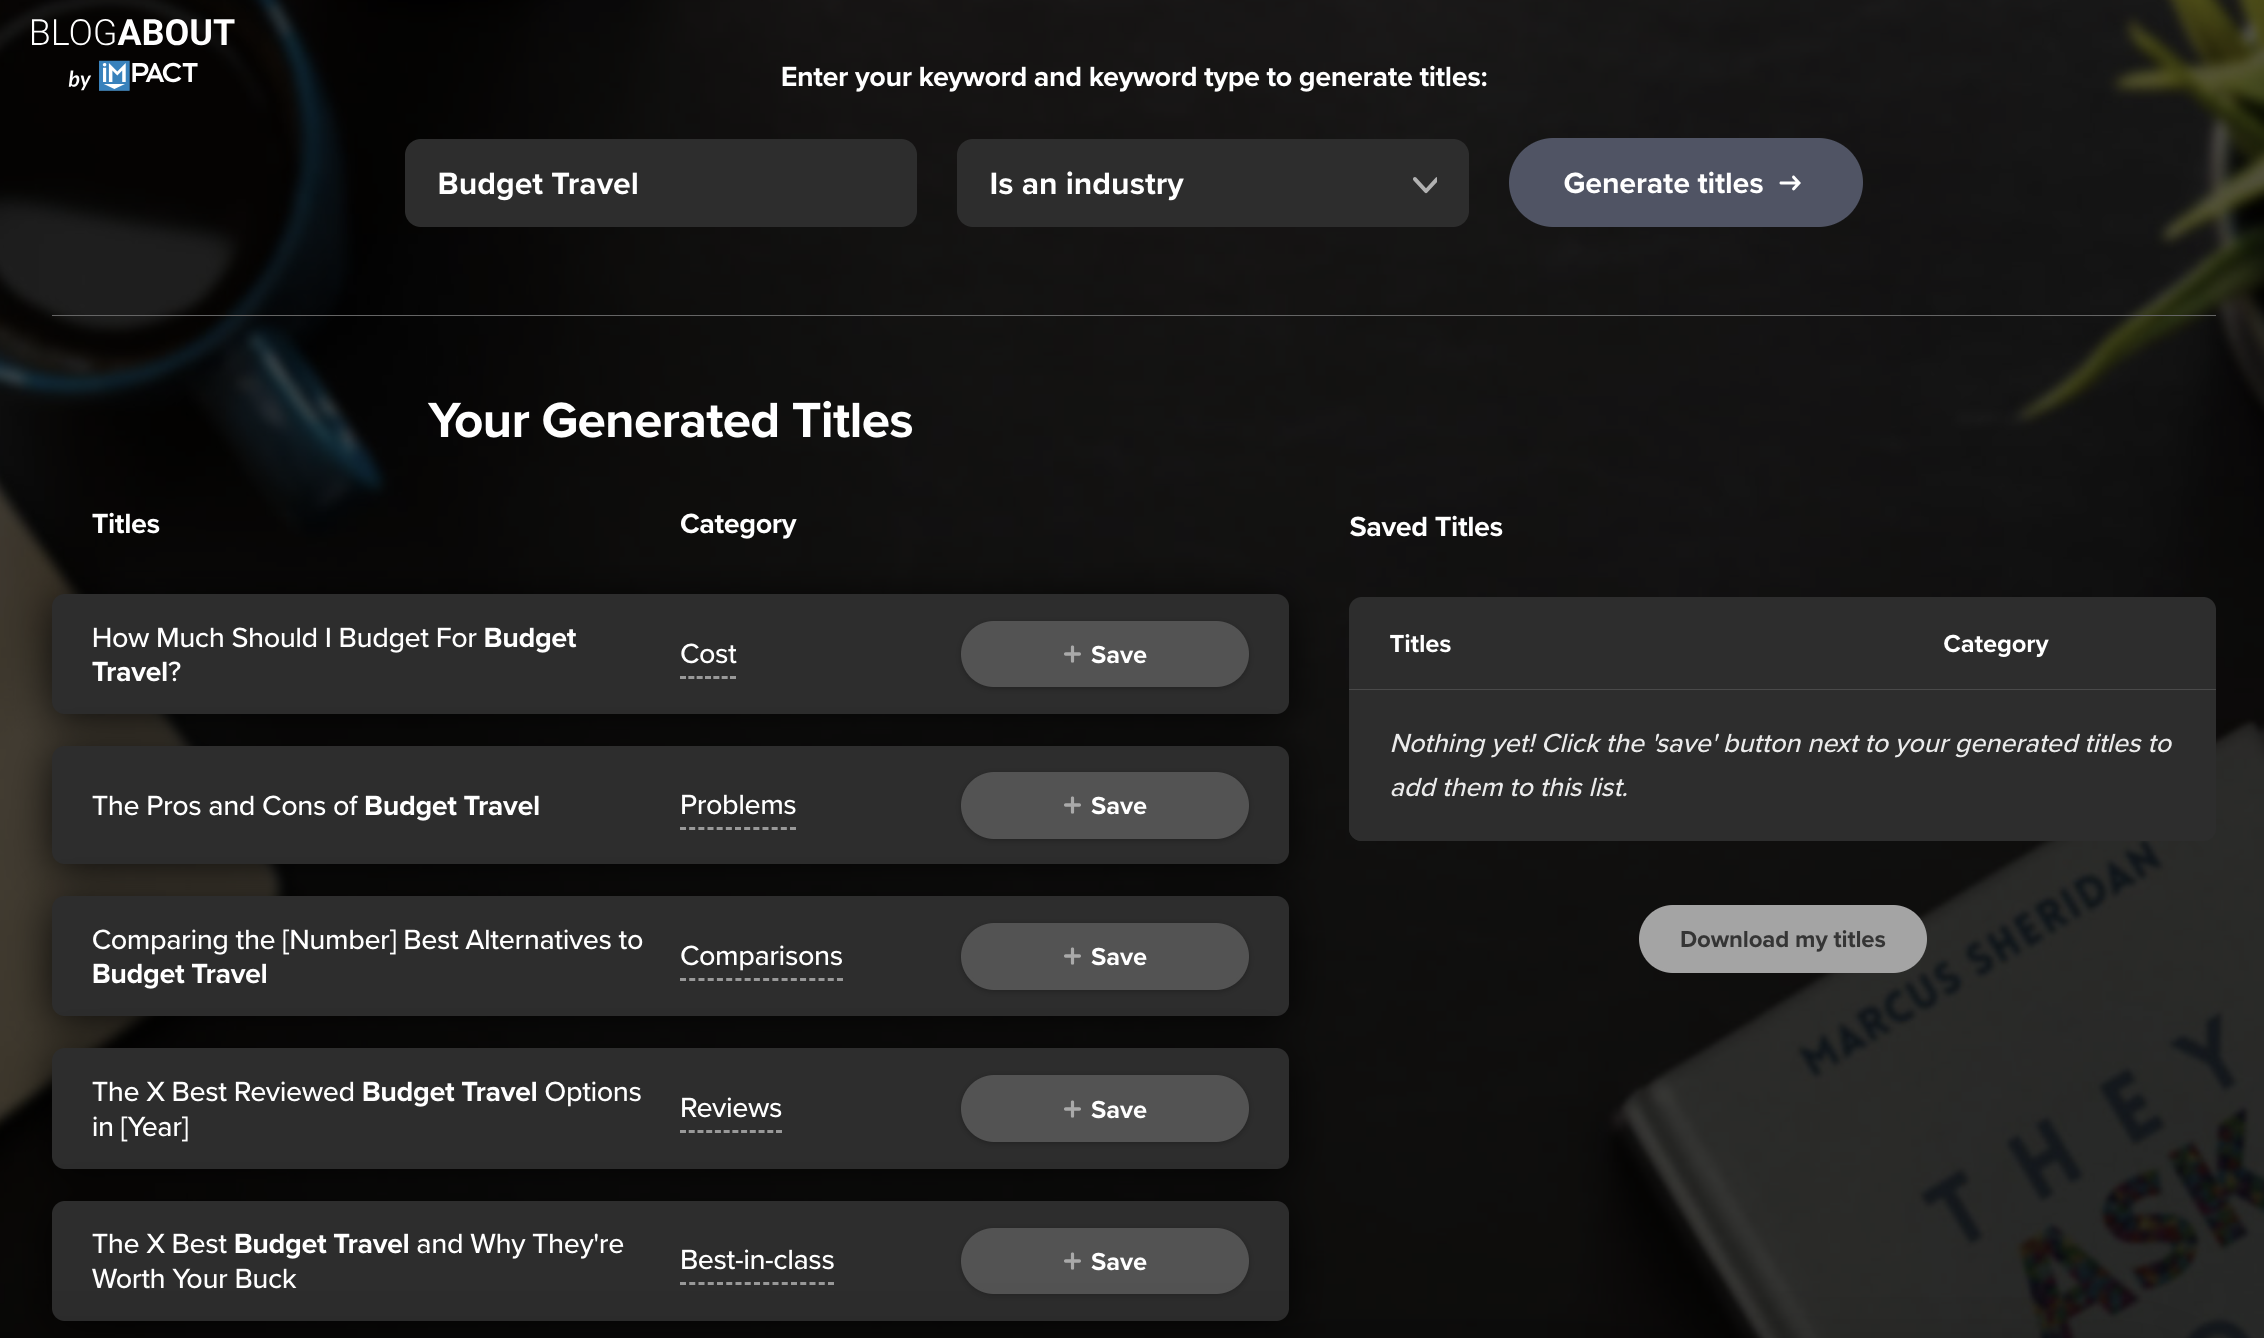Toggle save for Comparisons title
This screenshot has width=2264, height=1338.
(x=1103, y=956)
